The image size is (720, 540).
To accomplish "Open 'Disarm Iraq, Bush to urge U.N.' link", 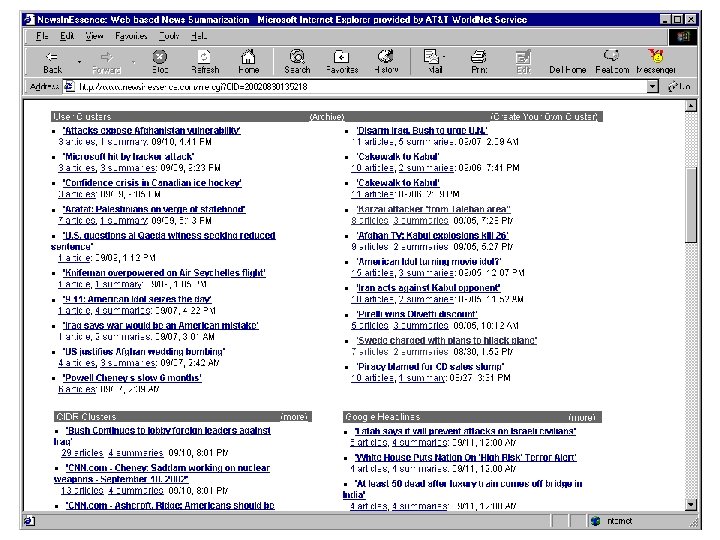I will (422, 130).
